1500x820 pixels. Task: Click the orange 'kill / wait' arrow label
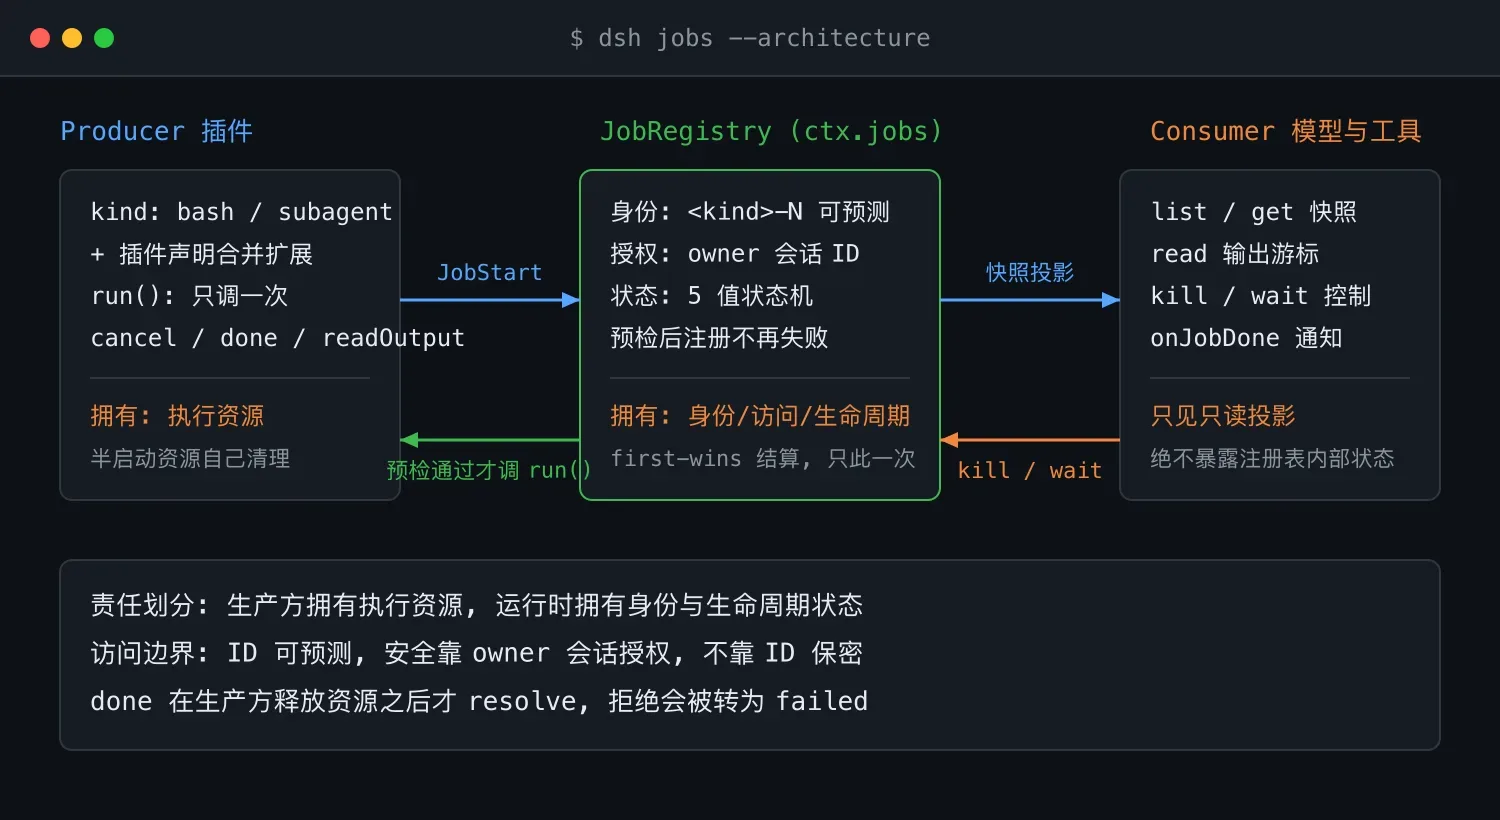1029,470
